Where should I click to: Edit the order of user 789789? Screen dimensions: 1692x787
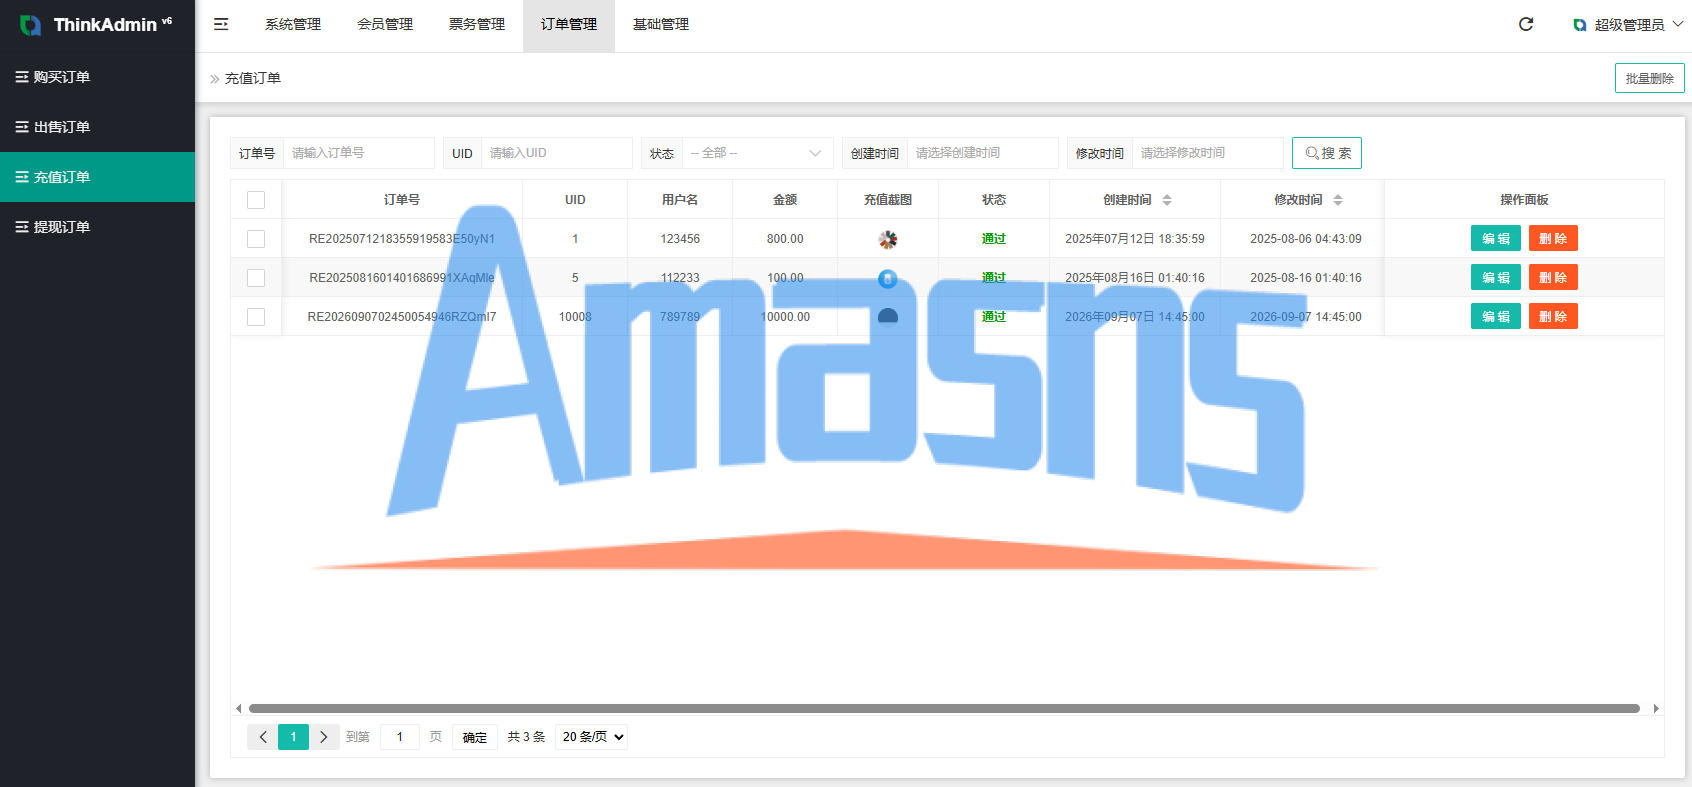1496,317
